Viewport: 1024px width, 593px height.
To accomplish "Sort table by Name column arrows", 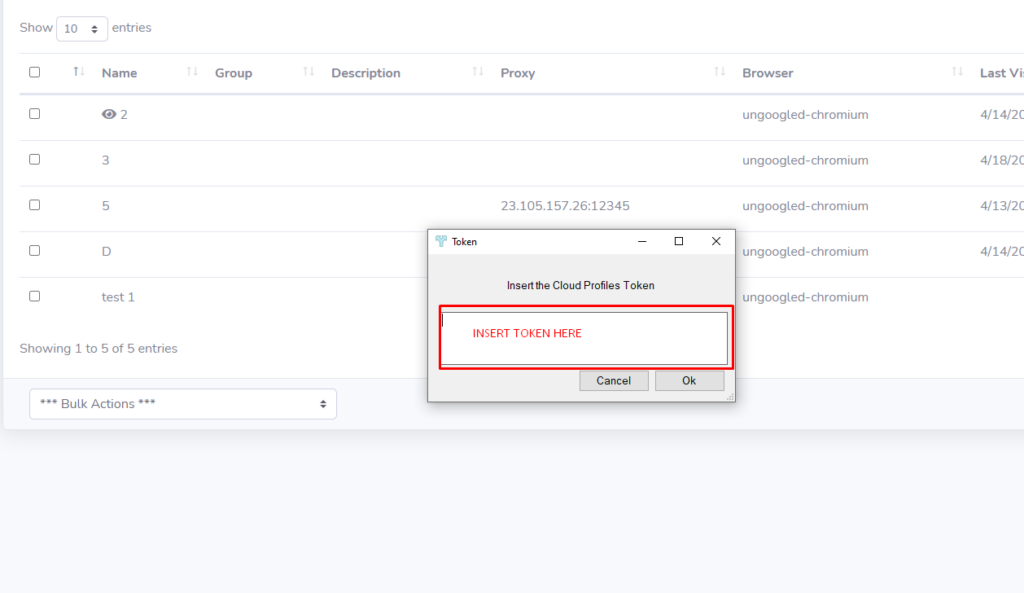I will [x=192, y=72].
